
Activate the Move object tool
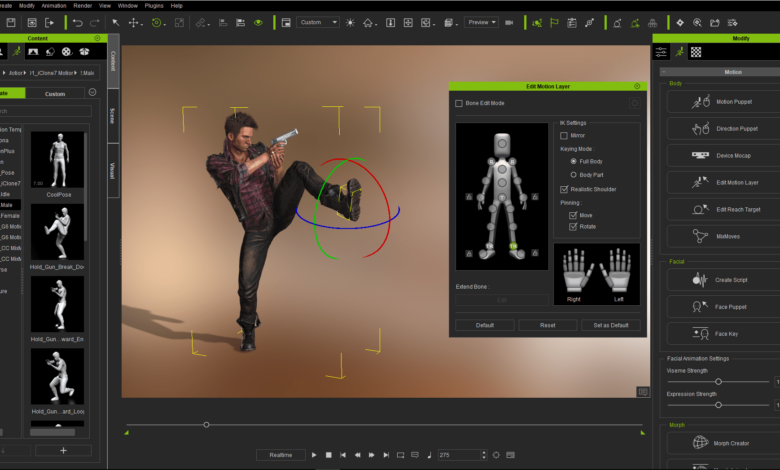[x=133, y=22]
